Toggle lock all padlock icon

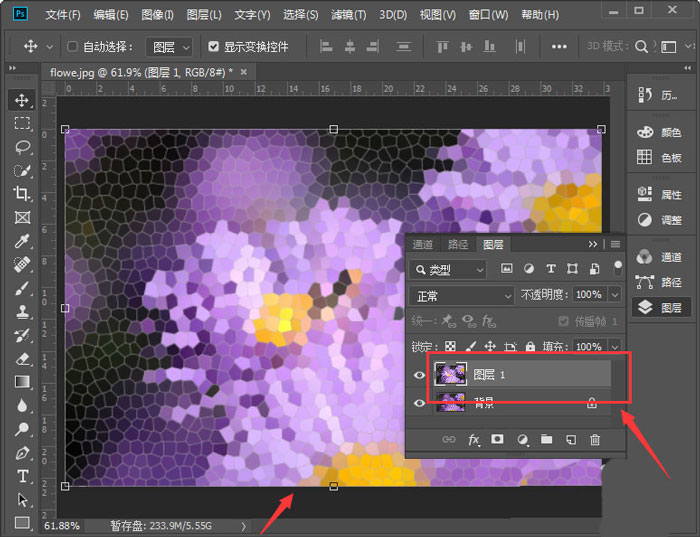click(530, 347)
